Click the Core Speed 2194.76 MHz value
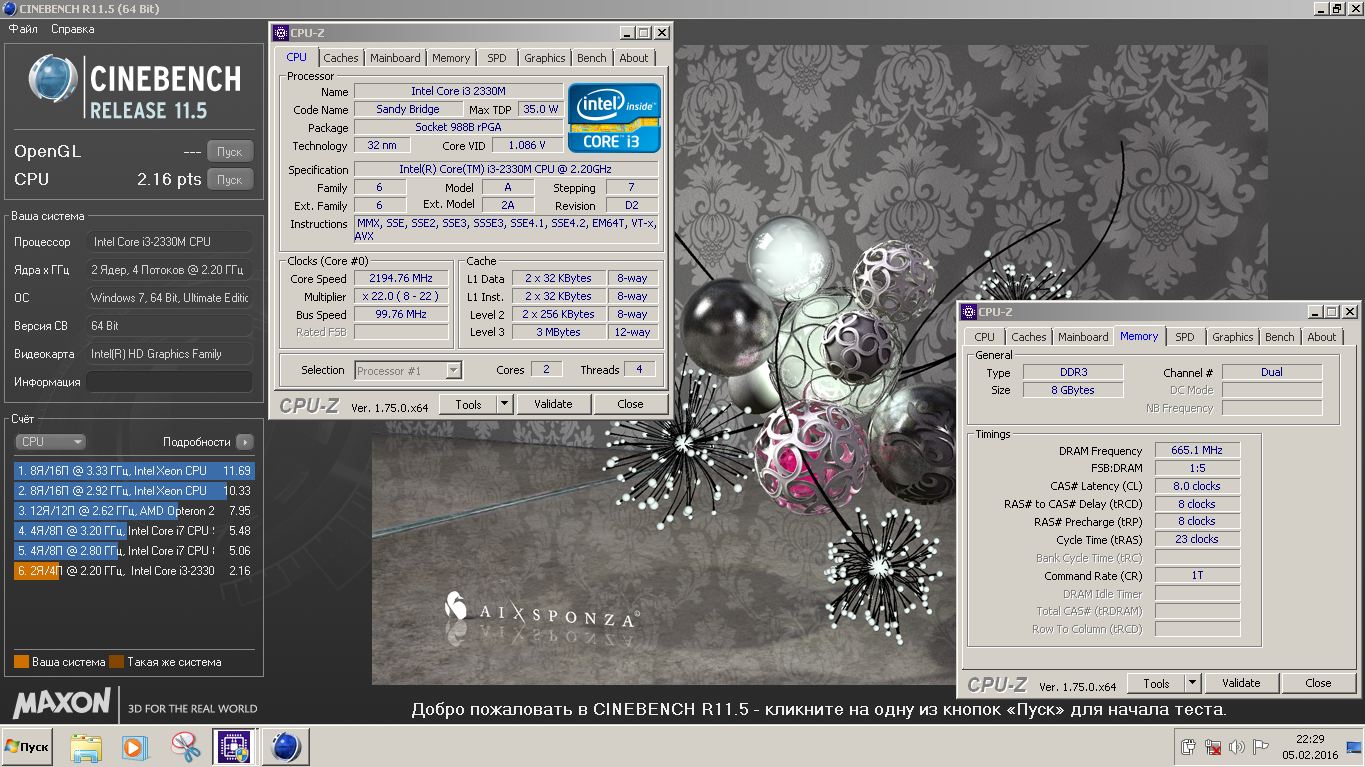Screen dimensions: 1365x767 (403, 279)
